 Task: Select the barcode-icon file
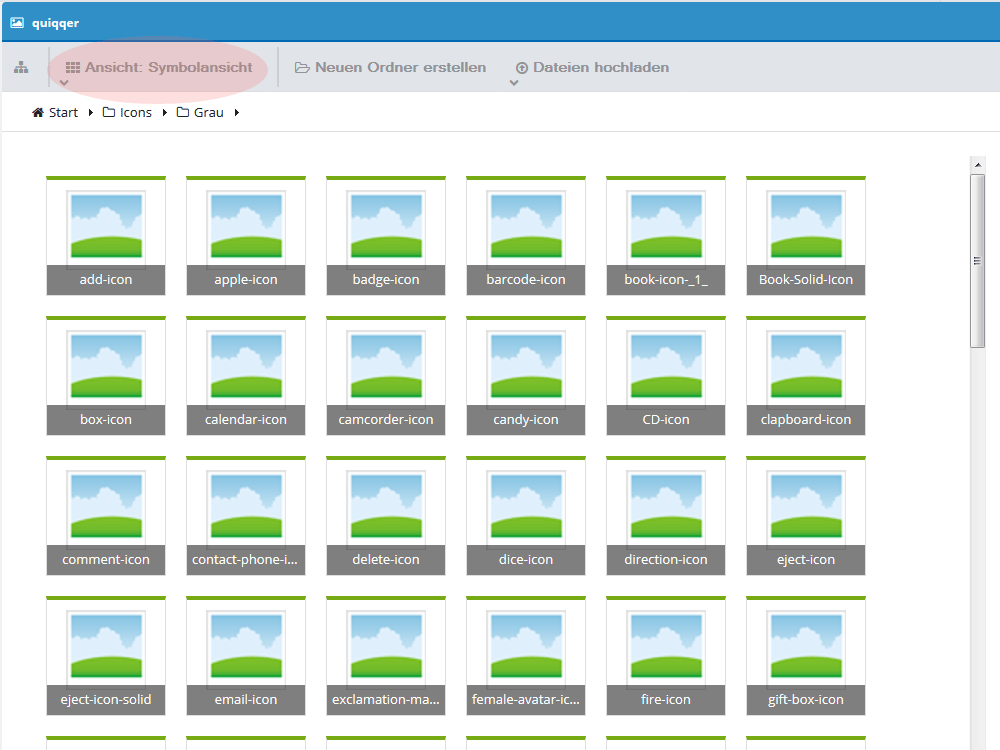point(526,235)
